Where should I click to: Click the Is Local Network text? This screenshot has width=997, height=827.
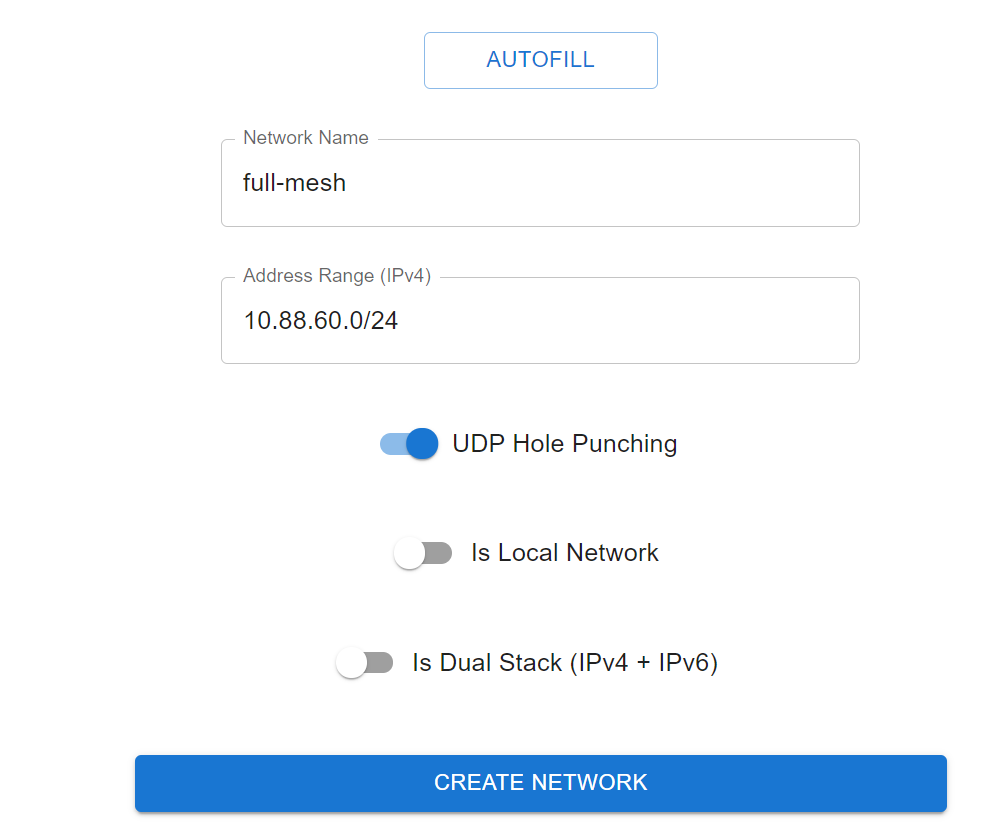click(x=564, y=552)
